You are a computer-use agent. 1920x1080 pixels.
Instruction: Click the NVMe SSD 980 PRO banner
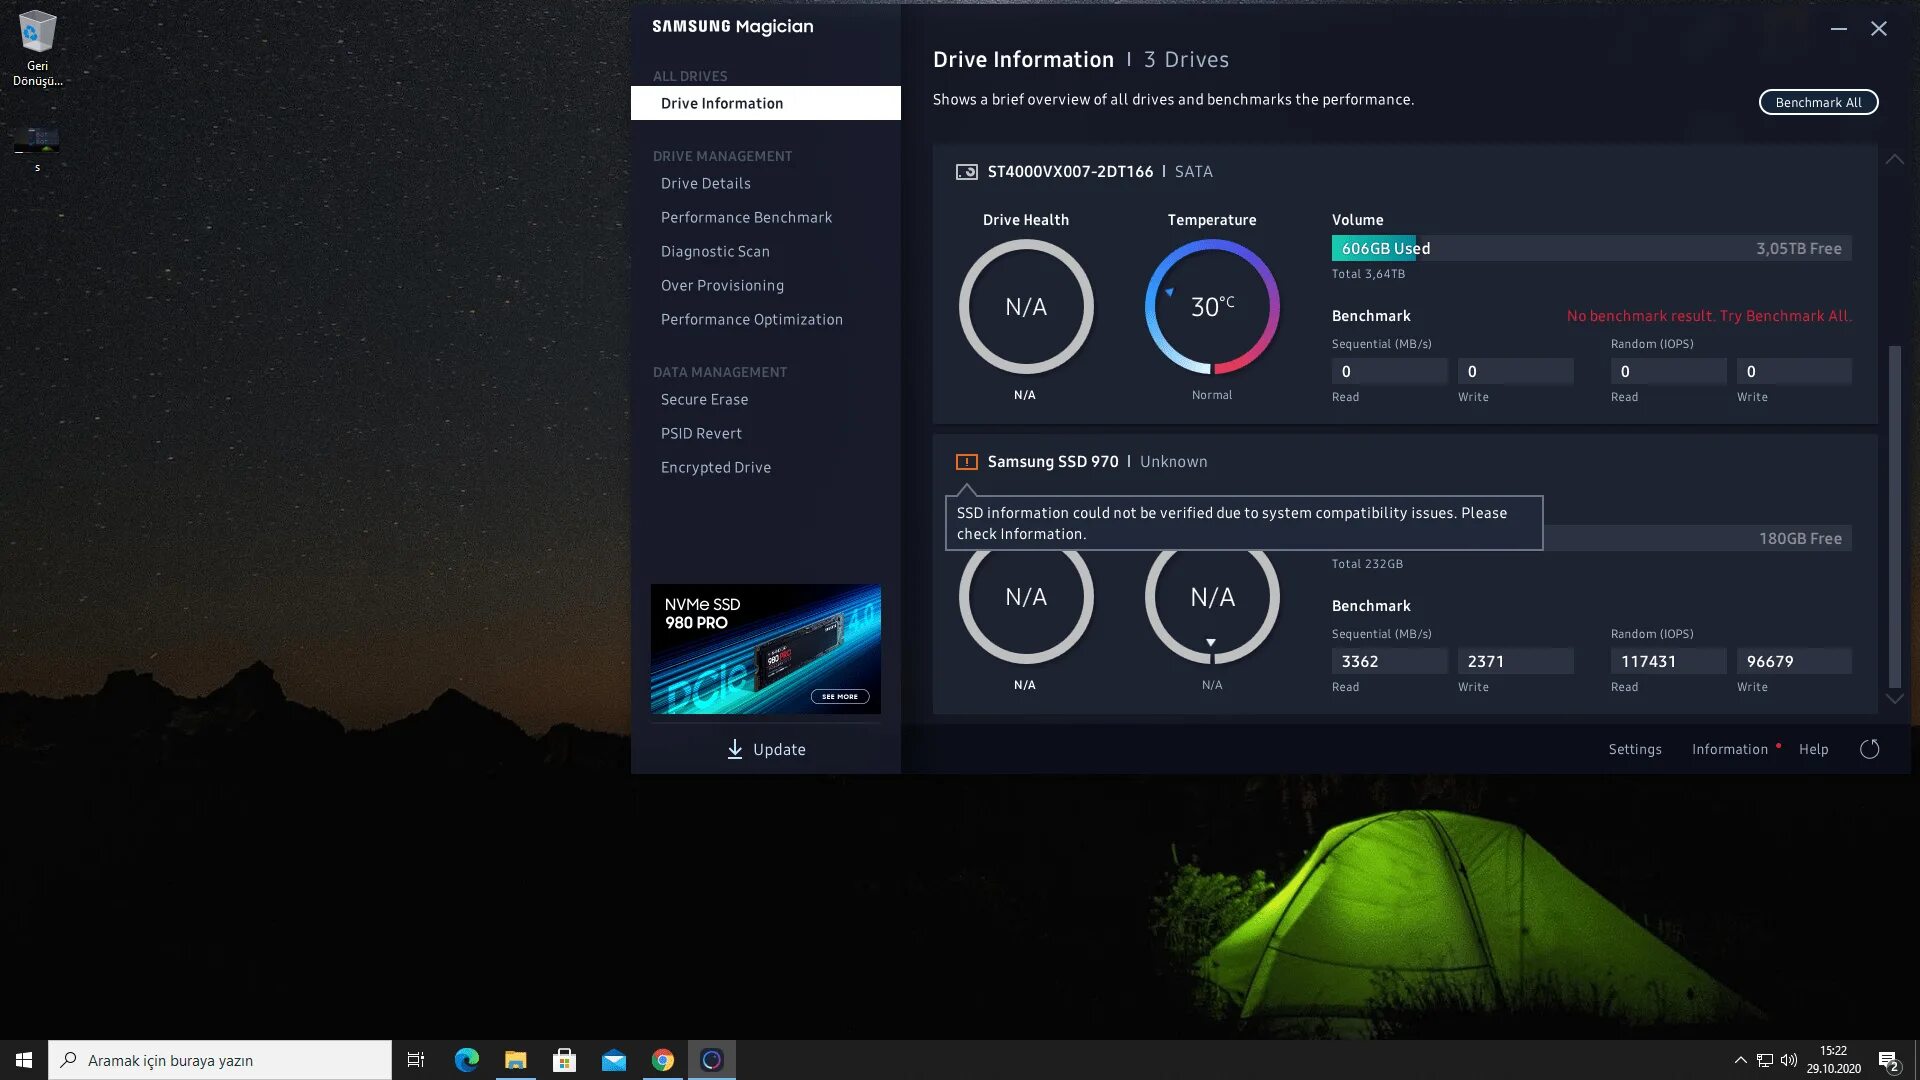coord(765,649)
